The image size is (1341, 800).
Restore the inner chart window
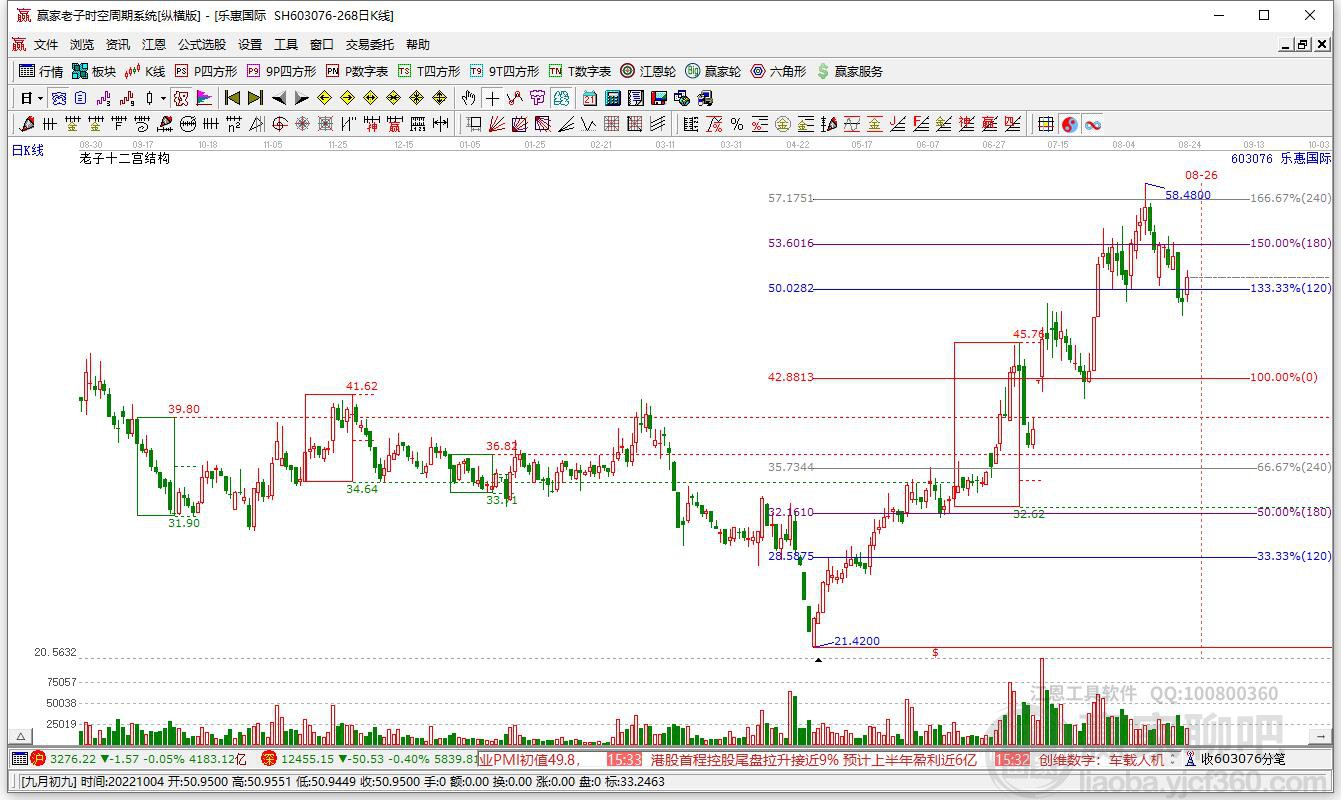pos(1303,45)
